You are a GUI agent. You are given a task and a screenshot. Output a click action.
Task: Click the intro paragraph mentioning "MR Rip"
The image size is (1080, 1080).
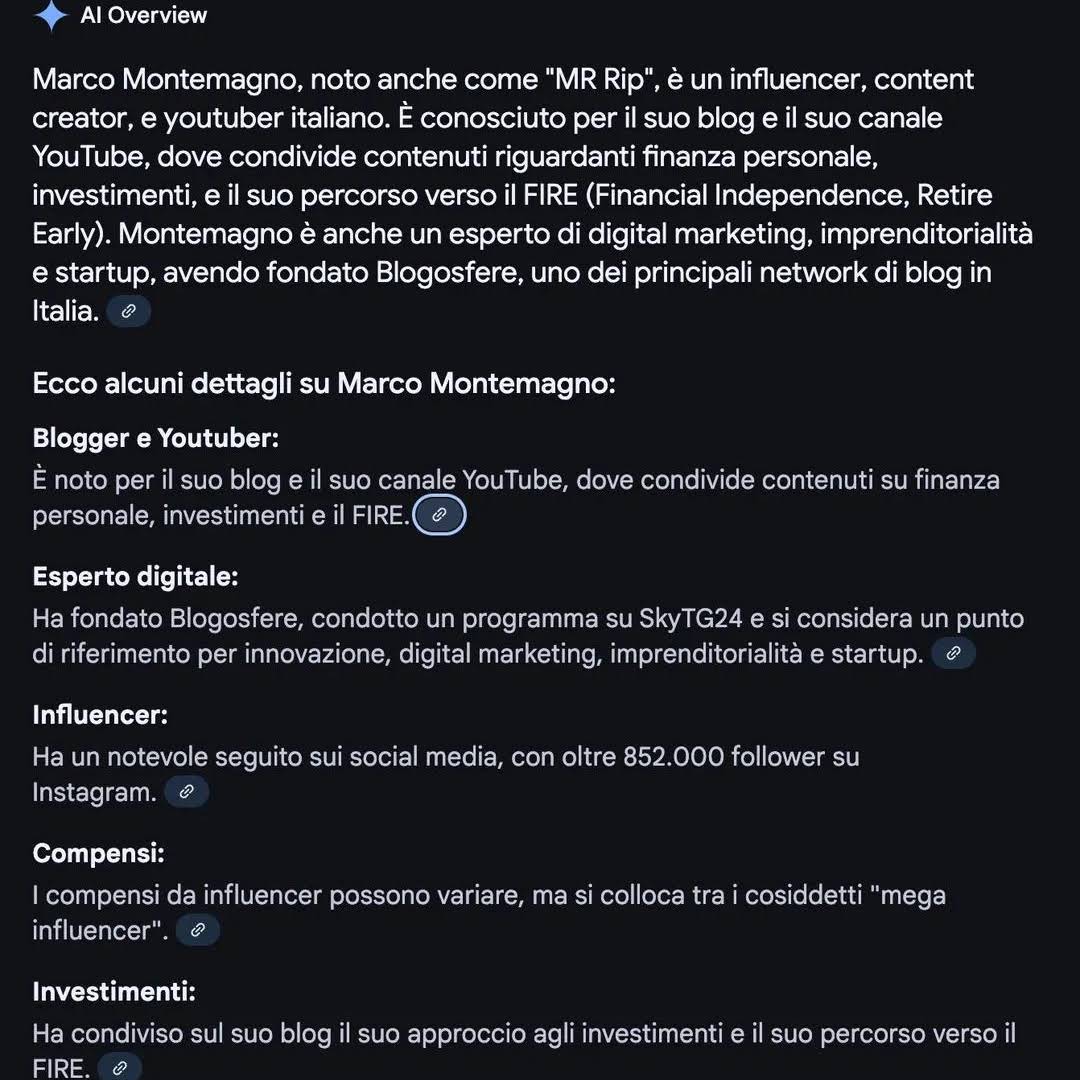pyautogui.click(x=532, y=195)
